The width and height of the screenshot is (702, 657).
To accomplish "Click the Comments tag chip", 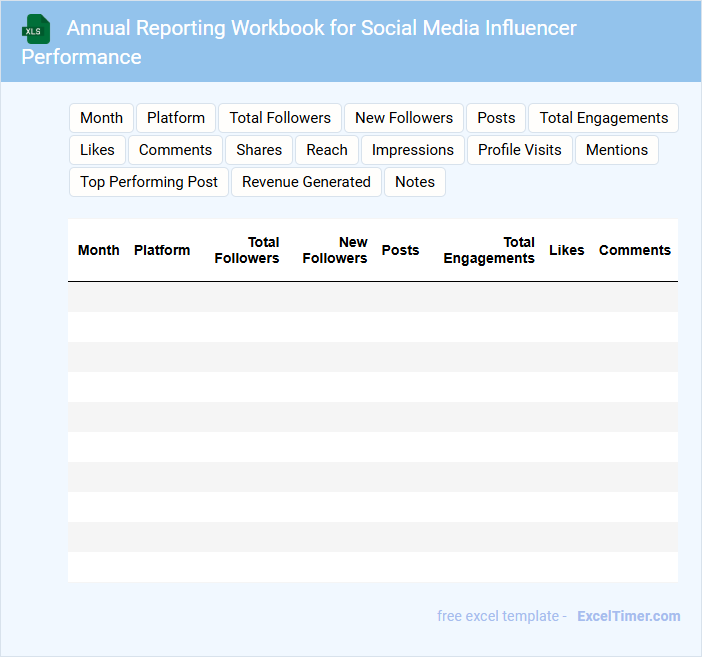I will pos(175,150).
